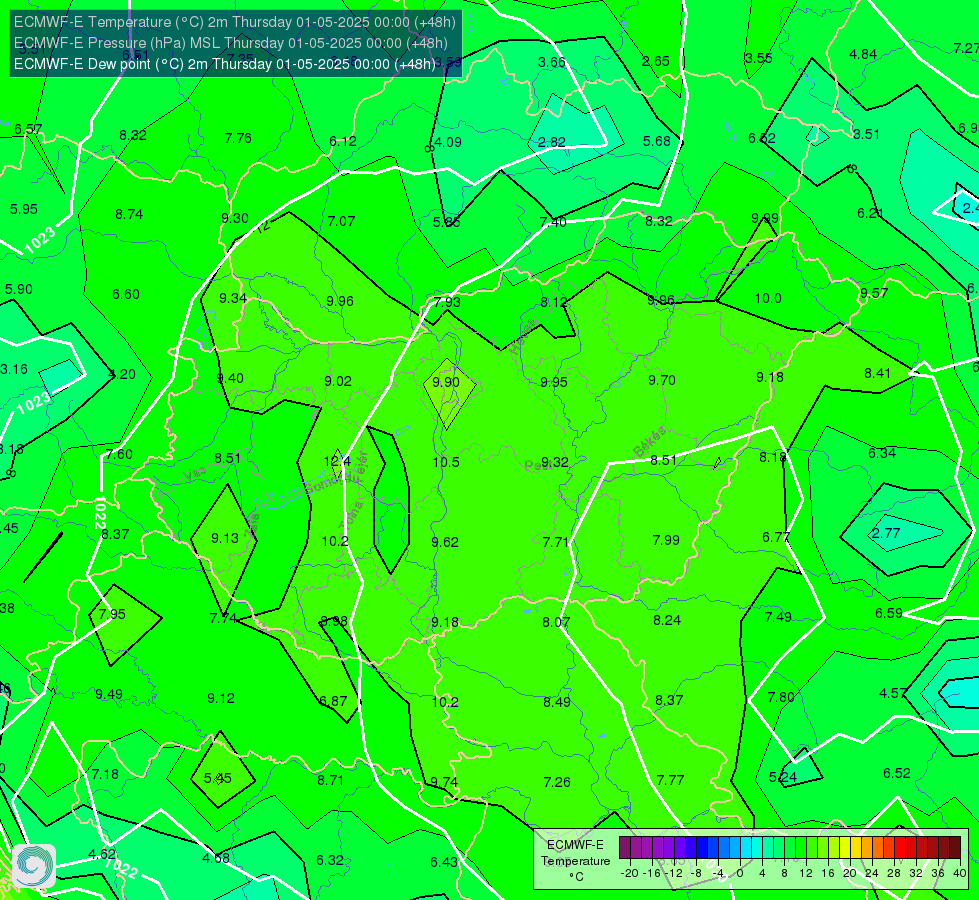Click the 4.62 temperature value
This screenshot has height=900, width=979.
[102, 854]
